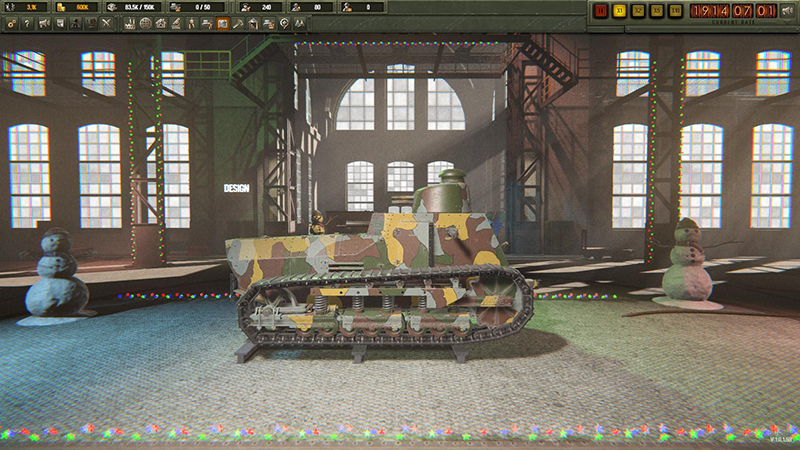Image resolution: width=800 pixels, height=450 pixels.
Task: Open the factory building icon
Action: 130,23
